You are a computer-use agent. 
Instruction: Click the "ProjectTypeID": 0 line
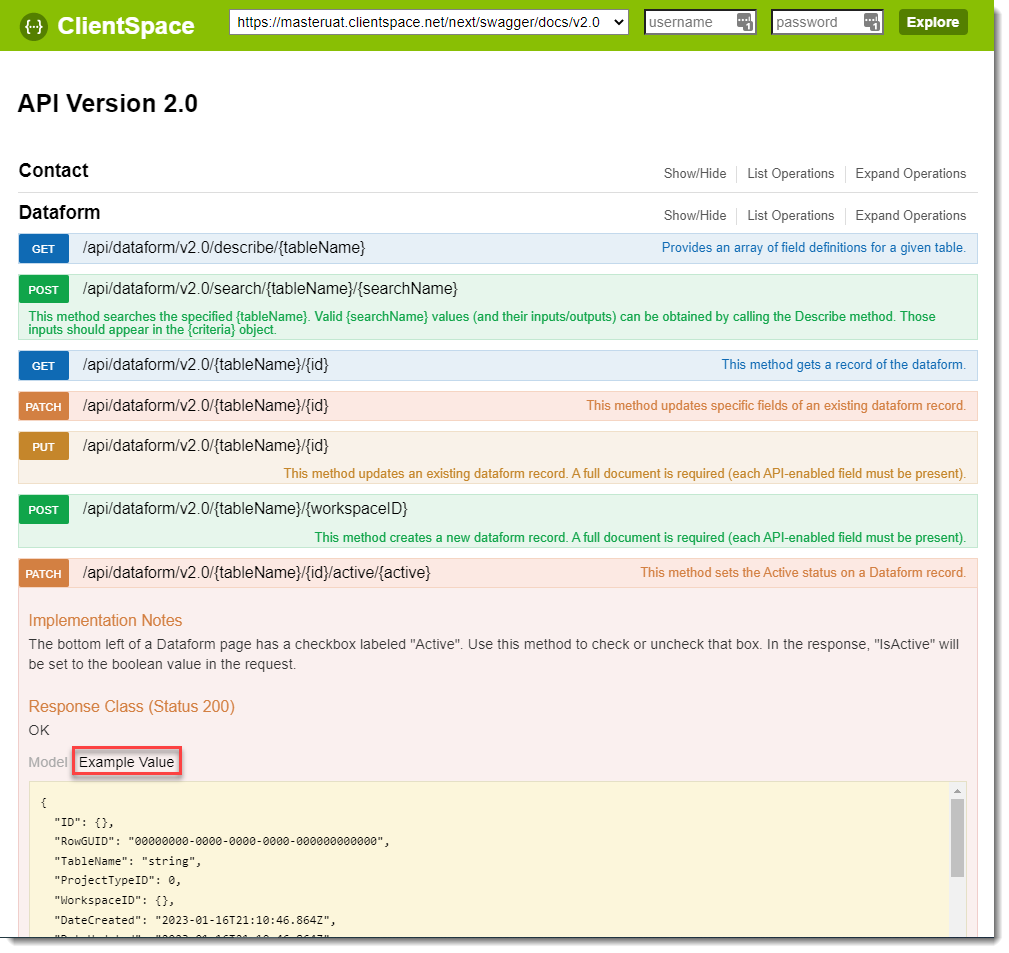pos(118,880)
